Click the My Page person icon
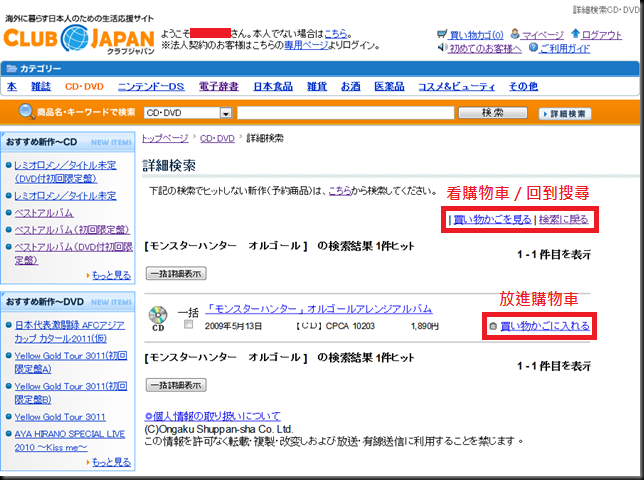This screenshot has width=644, height=480. pos(515,34)
